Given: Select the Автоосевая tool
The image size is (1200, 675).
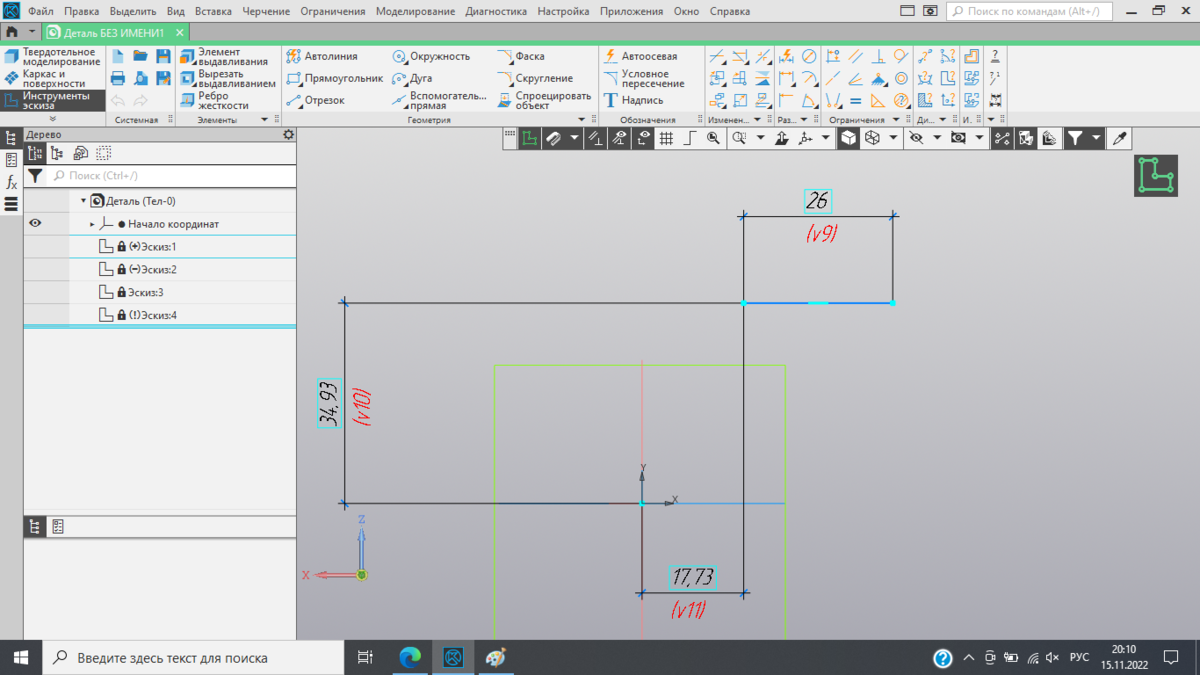Looking at the screenshot, I should pos(640,57).
